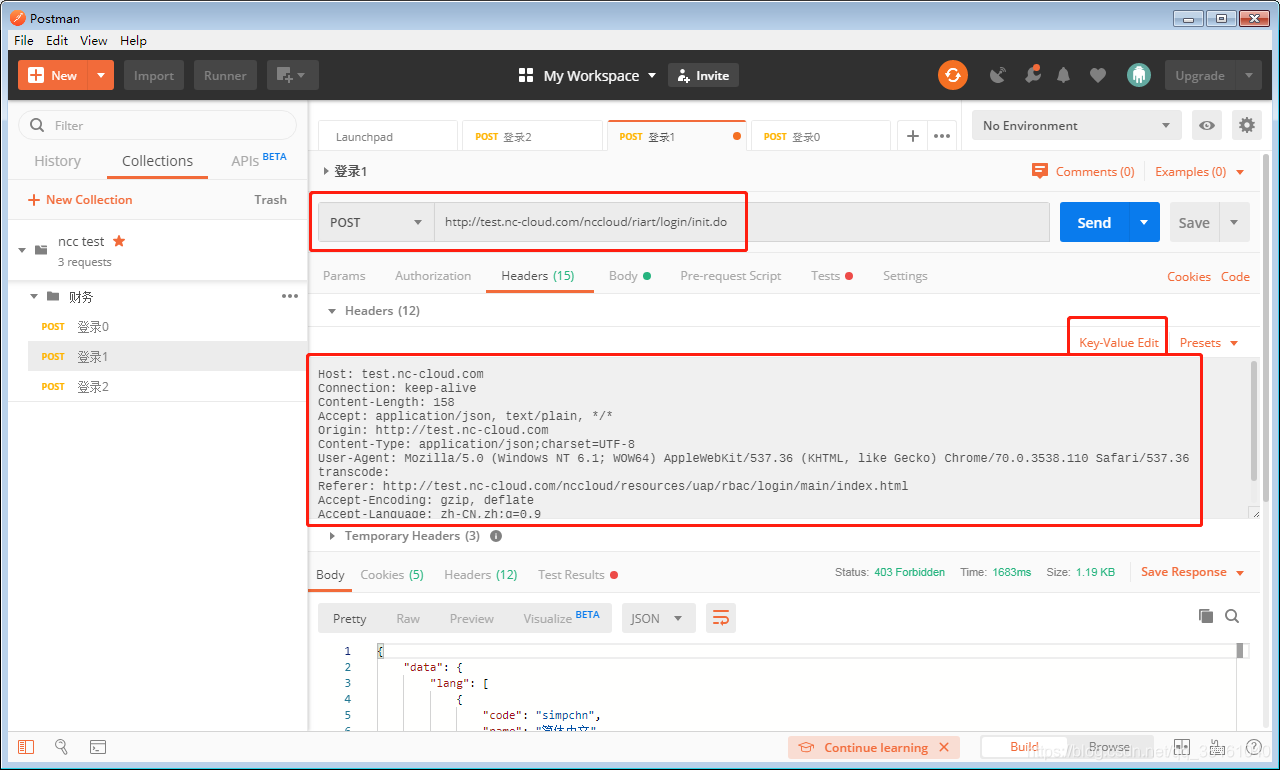Open the notifications bell icon
The image size is (1280, 770).
(1064, 75)
